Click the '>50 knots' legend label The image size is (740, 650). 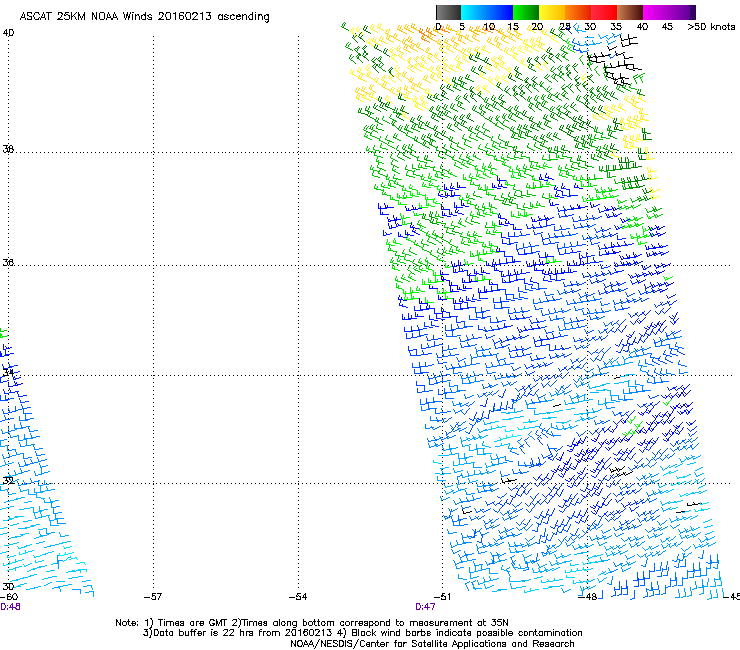[x=711, y=27]
